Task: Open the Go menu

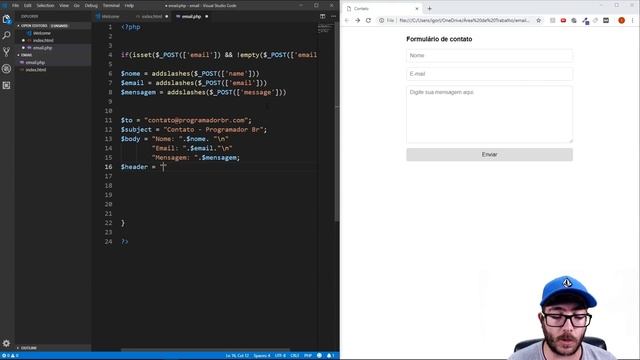Action: (x=77, y=6)
